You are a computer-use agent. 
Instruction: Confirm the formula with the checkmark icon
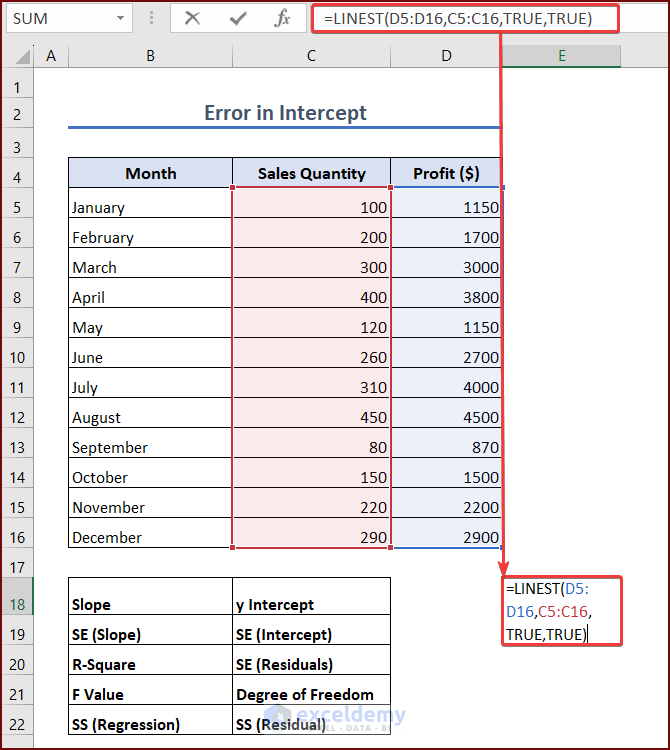(238, 18)
